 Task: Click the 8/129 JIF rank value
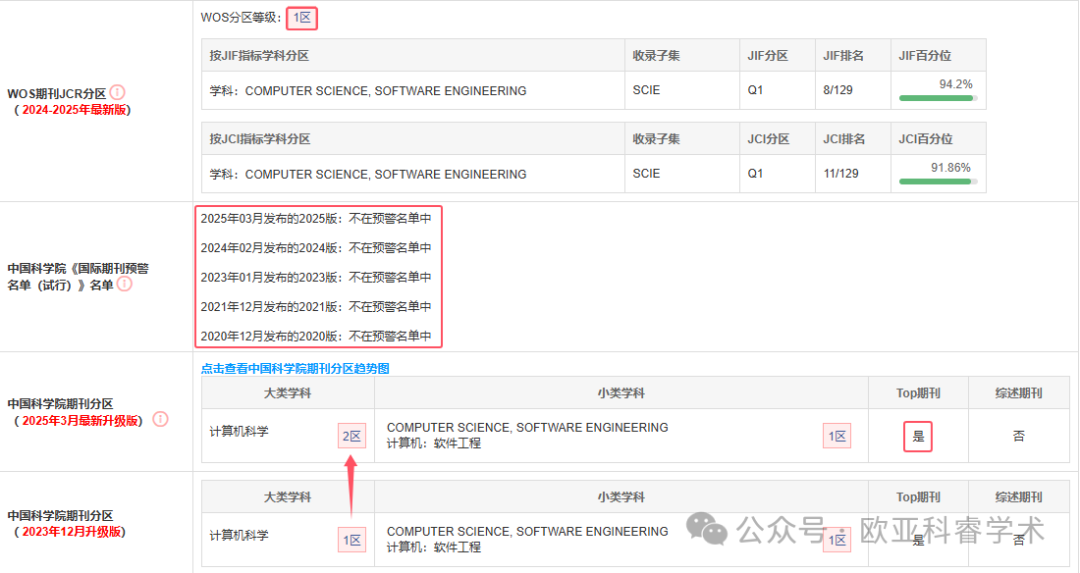[838, 90]
